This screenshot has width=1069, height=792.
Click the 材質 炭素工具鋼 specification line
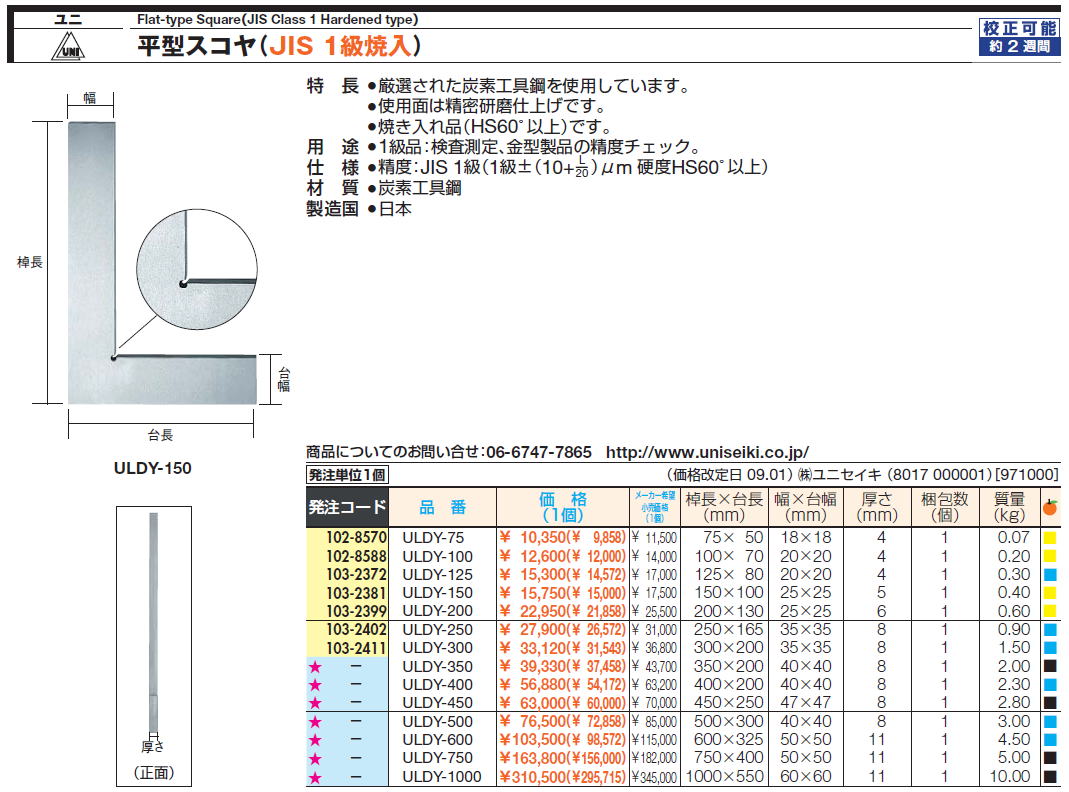[x=384, y=188]
